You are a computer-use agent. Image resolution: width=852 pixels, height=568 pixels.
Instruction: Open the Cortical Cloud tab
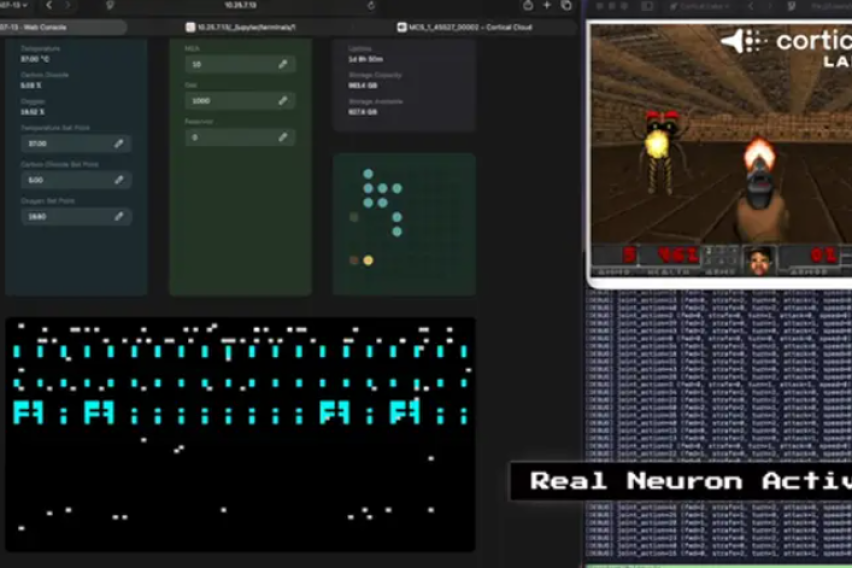tap(472, 27)
